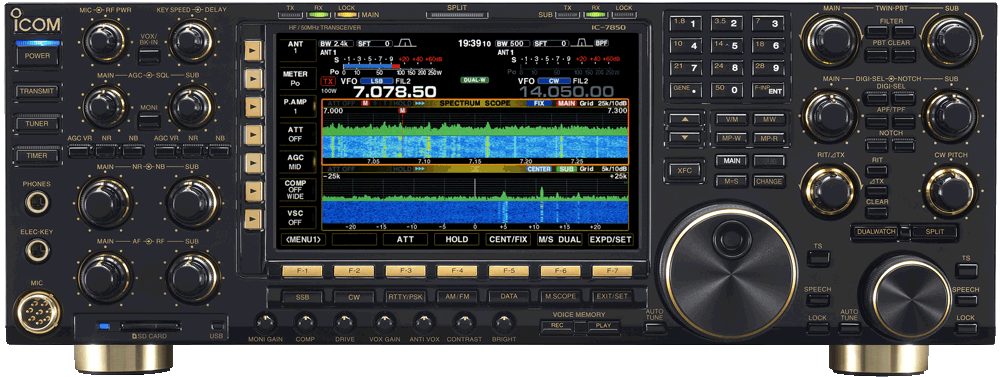Viewport: 1000px width, 377px height.
Task: Toggle the LOCK button below the main dial's SPEECH
Action: tap(818, 329)
